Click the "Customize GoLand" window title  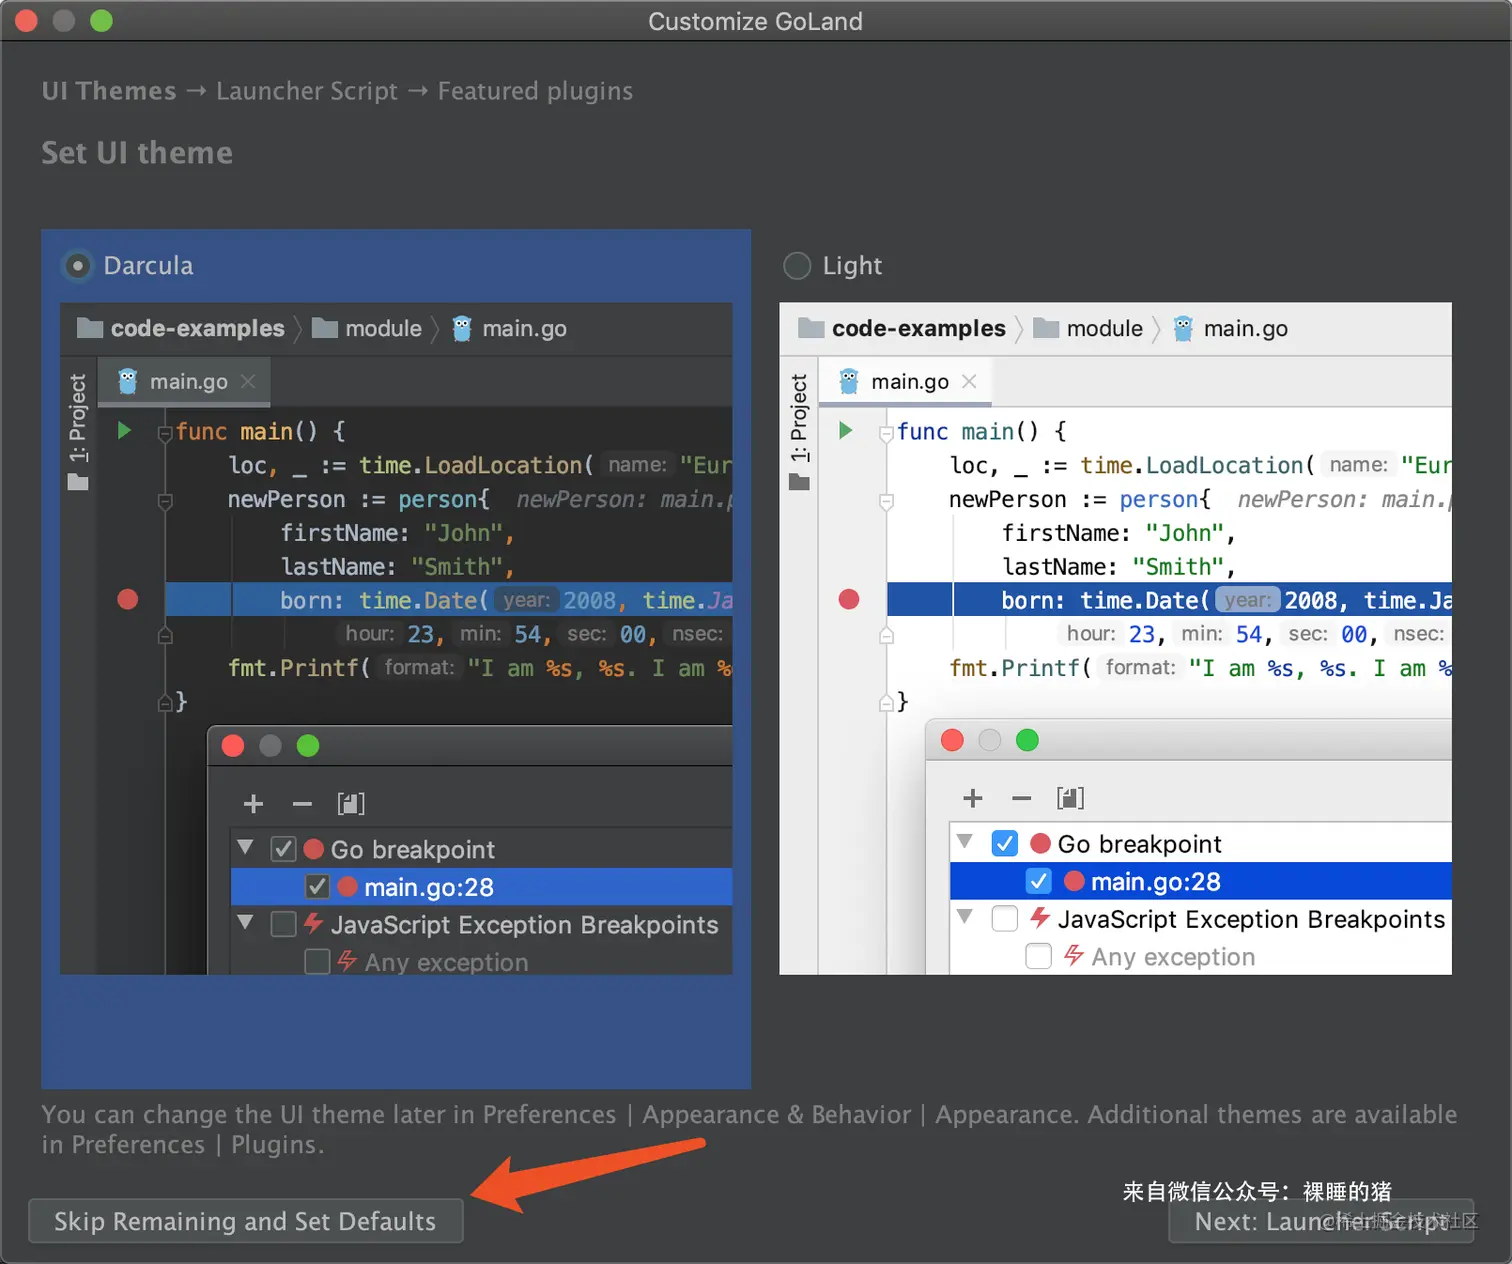[x=755, y=21]
